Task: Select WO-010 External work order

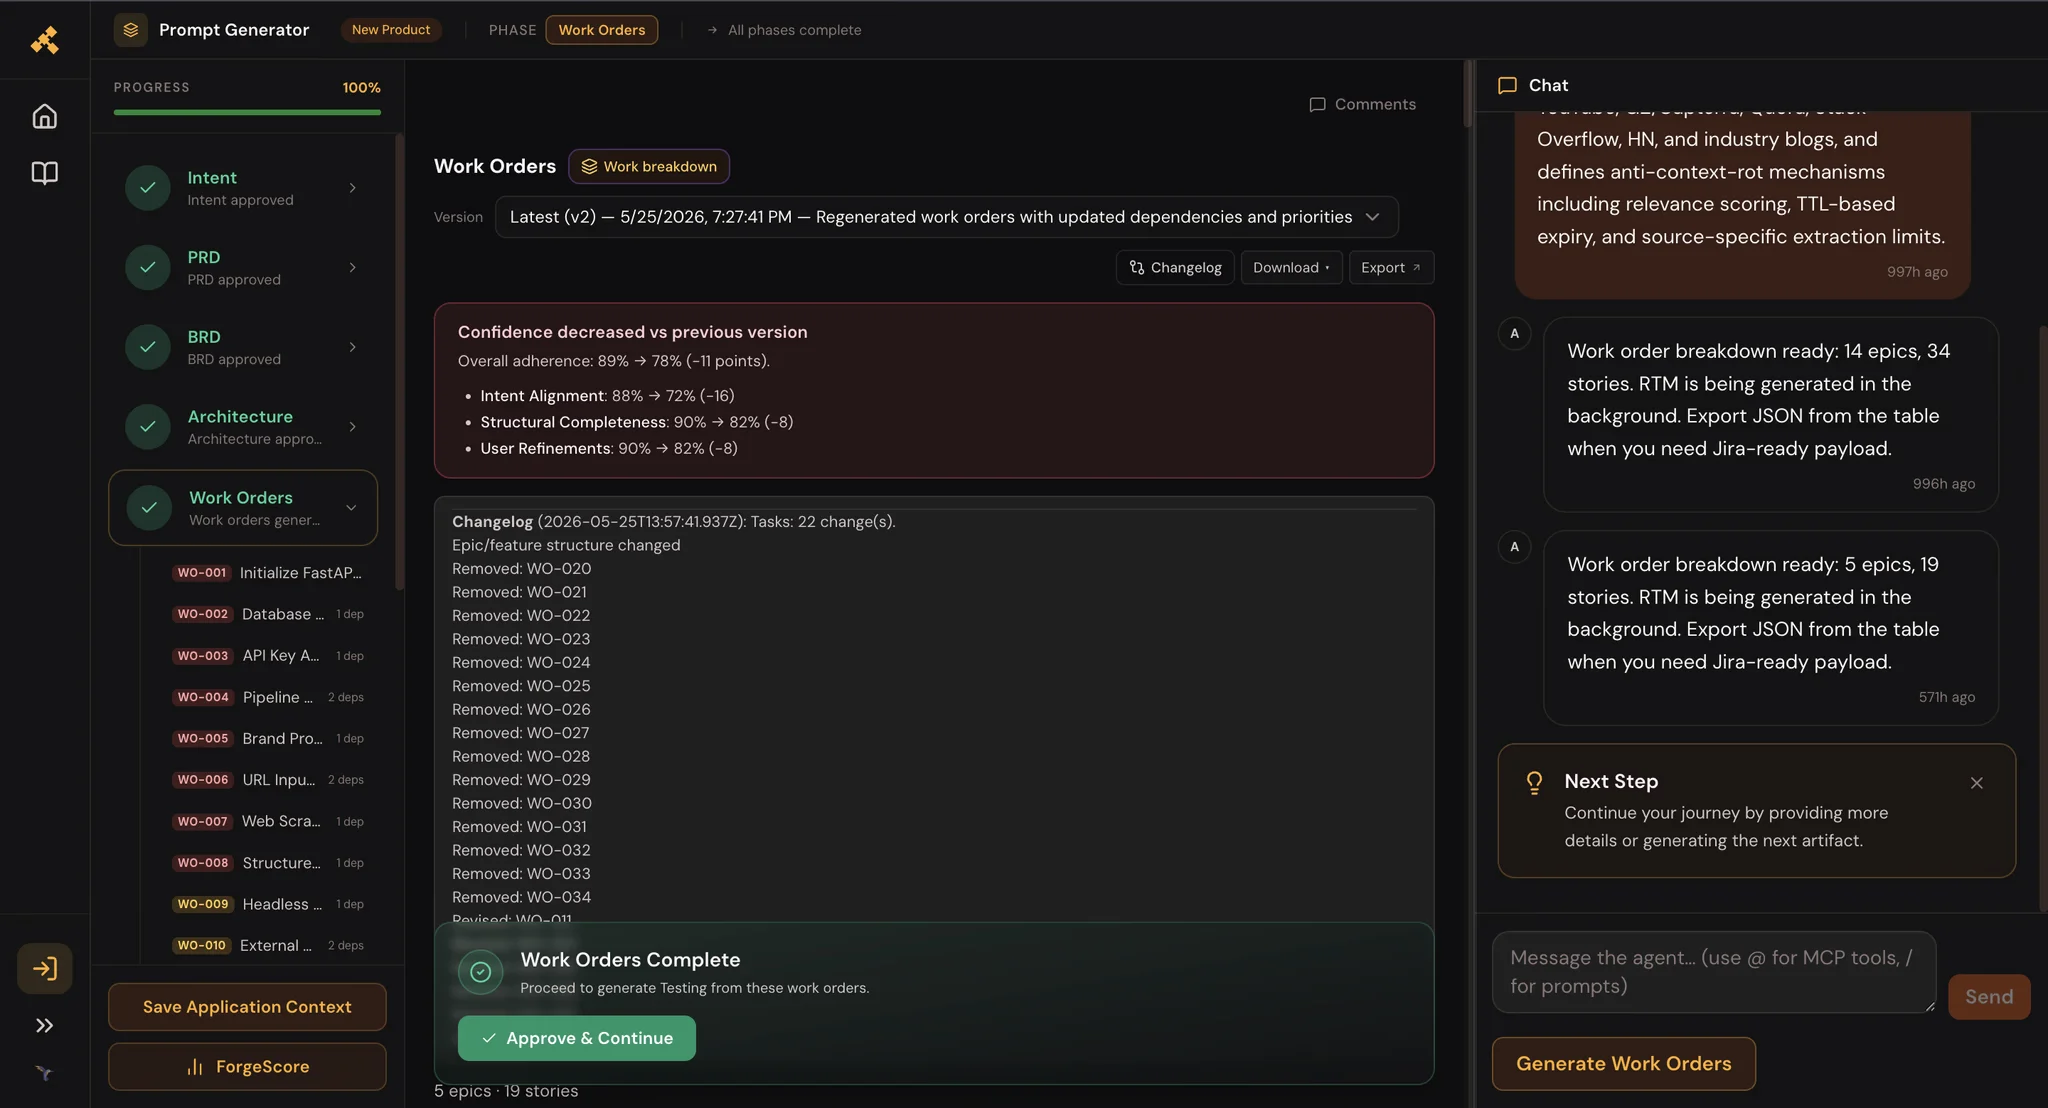Action: click(x=268, y=945)
